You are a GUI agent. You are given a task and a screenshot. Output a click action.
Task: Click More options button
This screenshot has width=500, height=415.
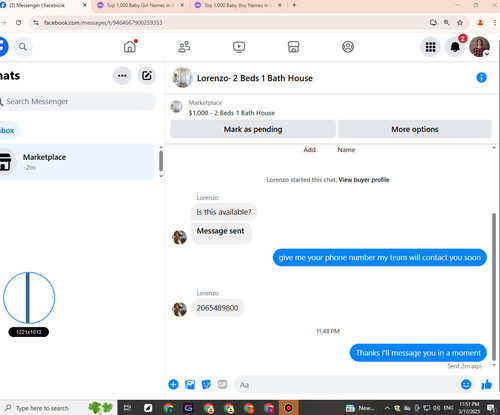tap(415, 129)
